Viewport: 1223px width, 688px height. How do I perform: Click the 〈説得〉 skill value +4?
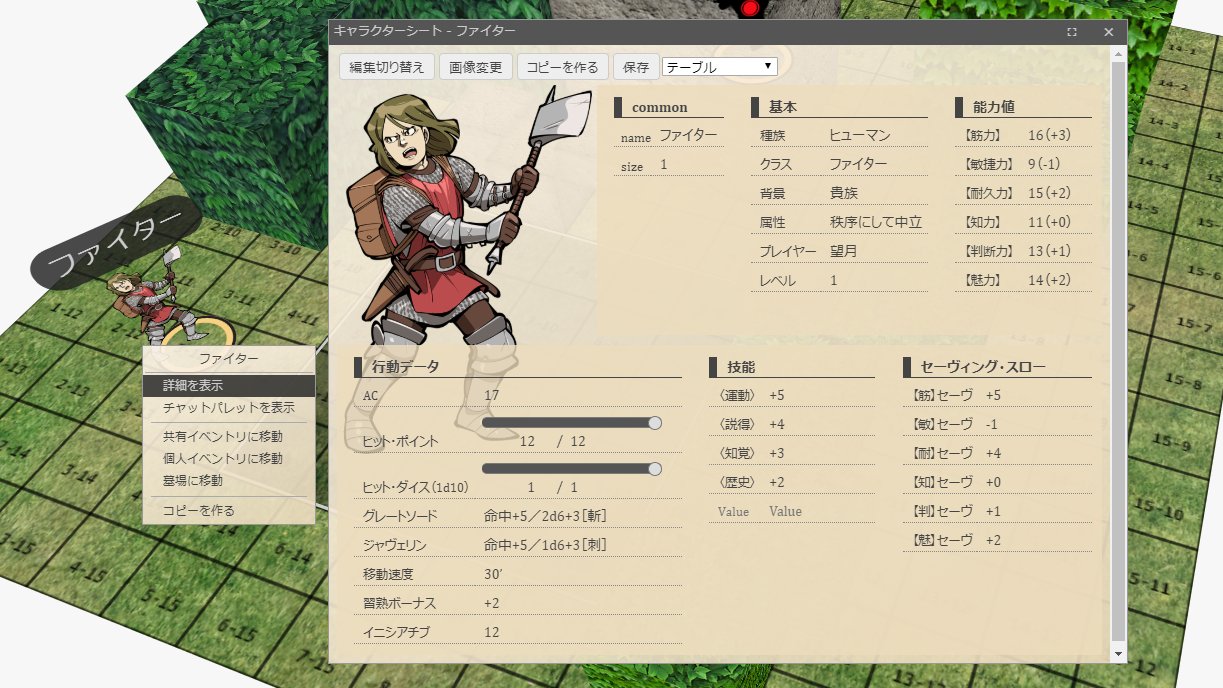point(777,424)
